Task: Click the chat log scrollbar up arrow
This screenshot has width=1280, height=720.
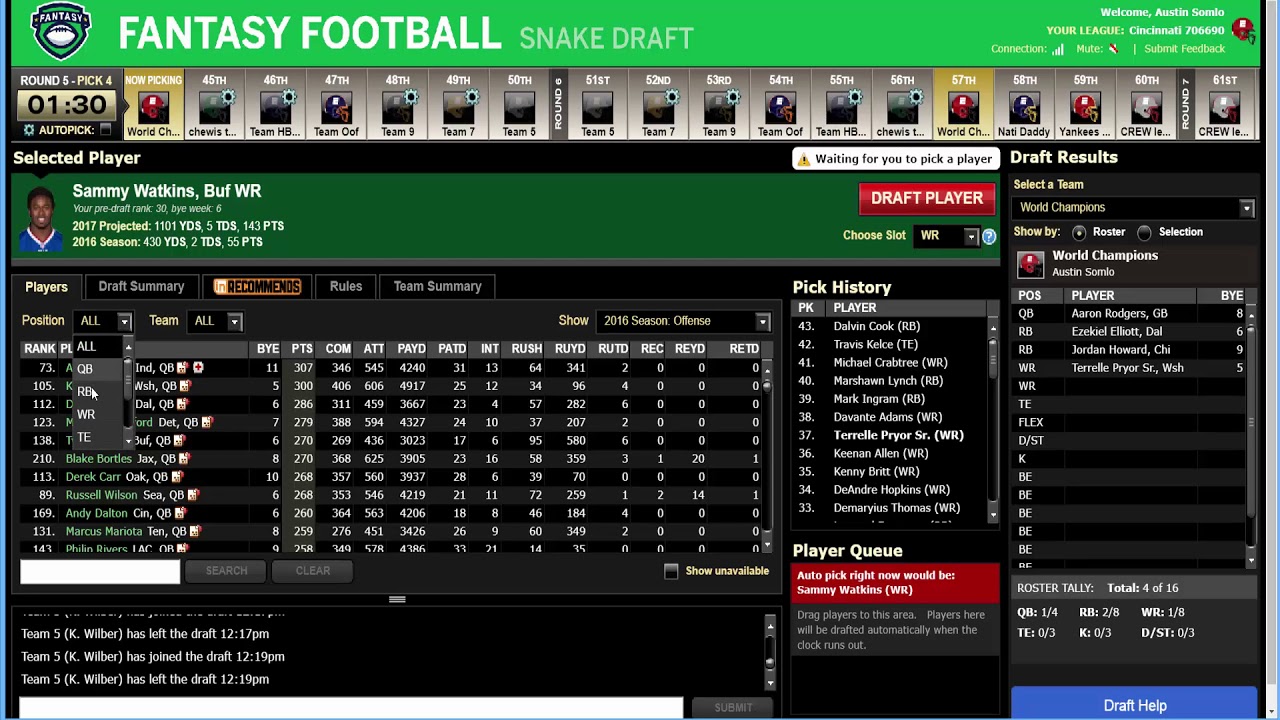Action: [x=770, y=627]
